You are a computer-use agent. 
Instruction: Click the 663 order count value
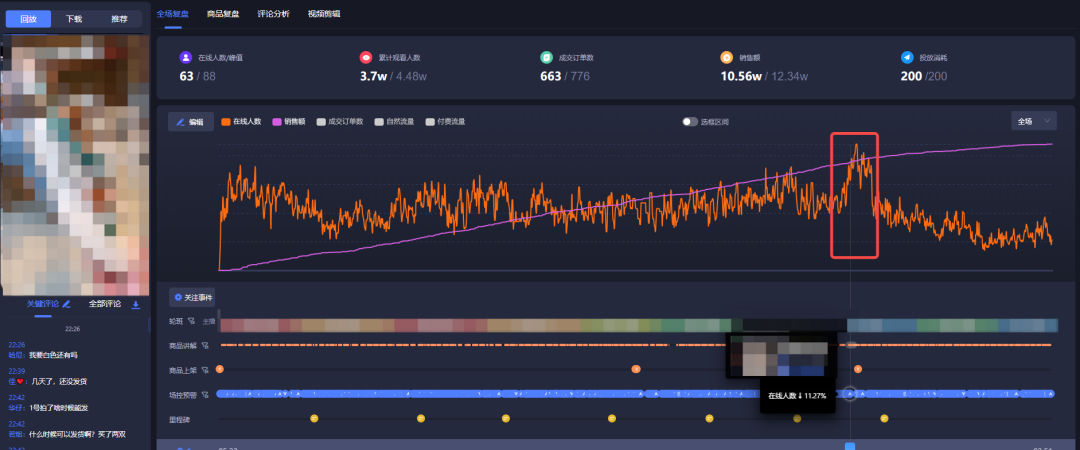[x=550, y=76]
